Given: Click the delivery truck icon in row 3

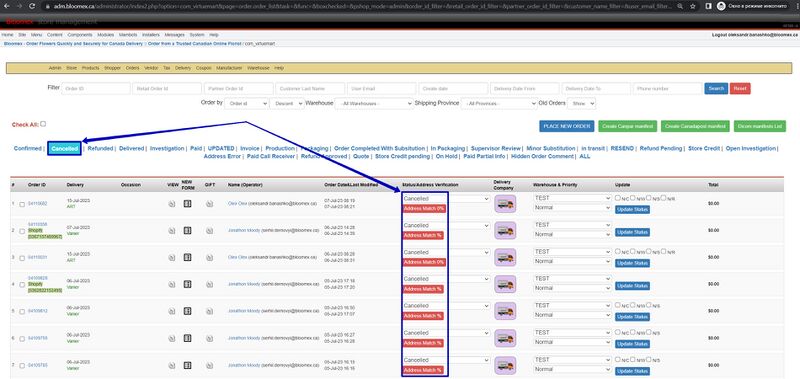Looking at the screenshot, I should pyautogui.click(x=505, y=257).
